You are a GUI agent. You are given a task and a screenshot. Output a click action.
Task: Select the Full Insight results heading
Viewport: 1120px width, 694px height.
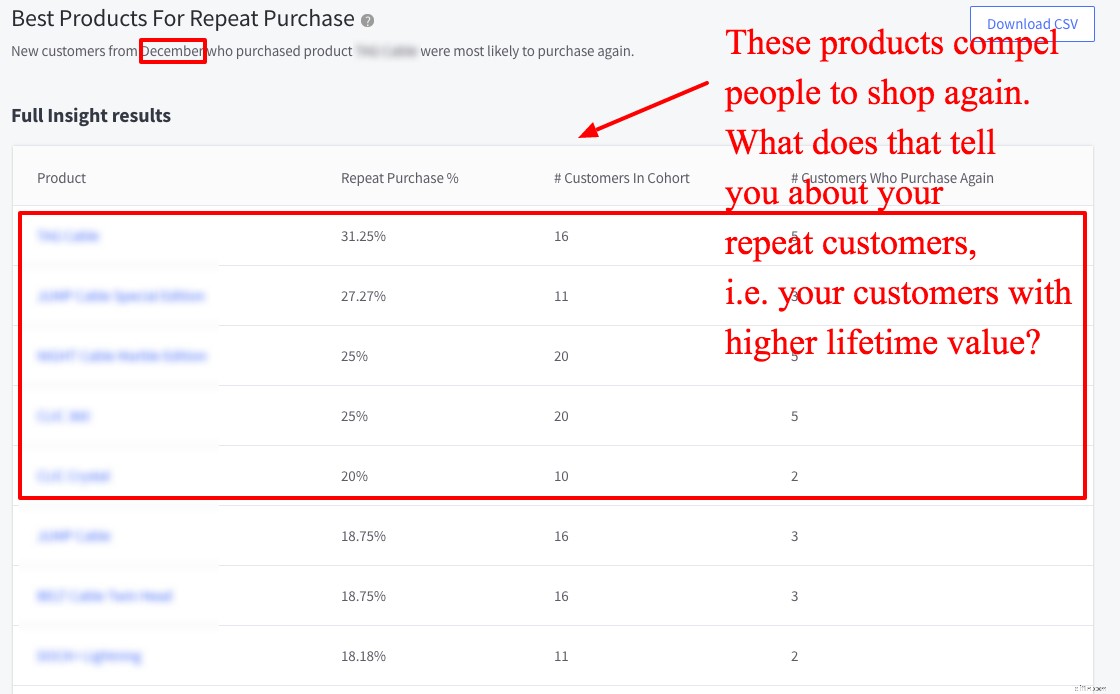(x=91, y=116)
